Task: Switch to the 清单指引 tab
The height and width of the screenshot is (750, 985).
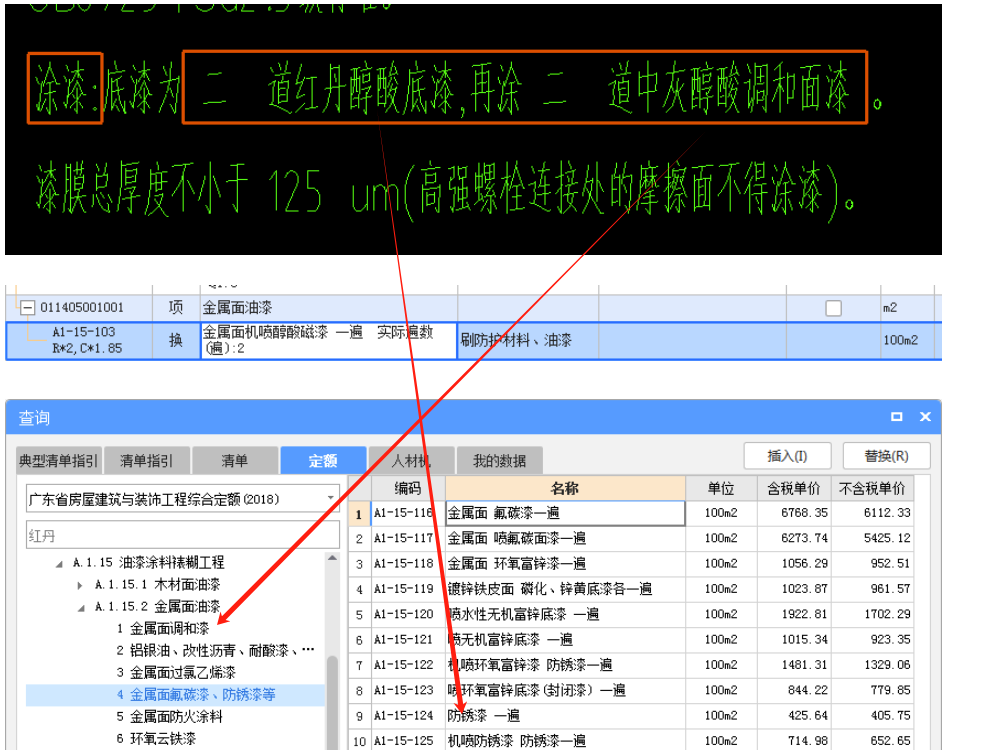Action: (x=146, y=460)
